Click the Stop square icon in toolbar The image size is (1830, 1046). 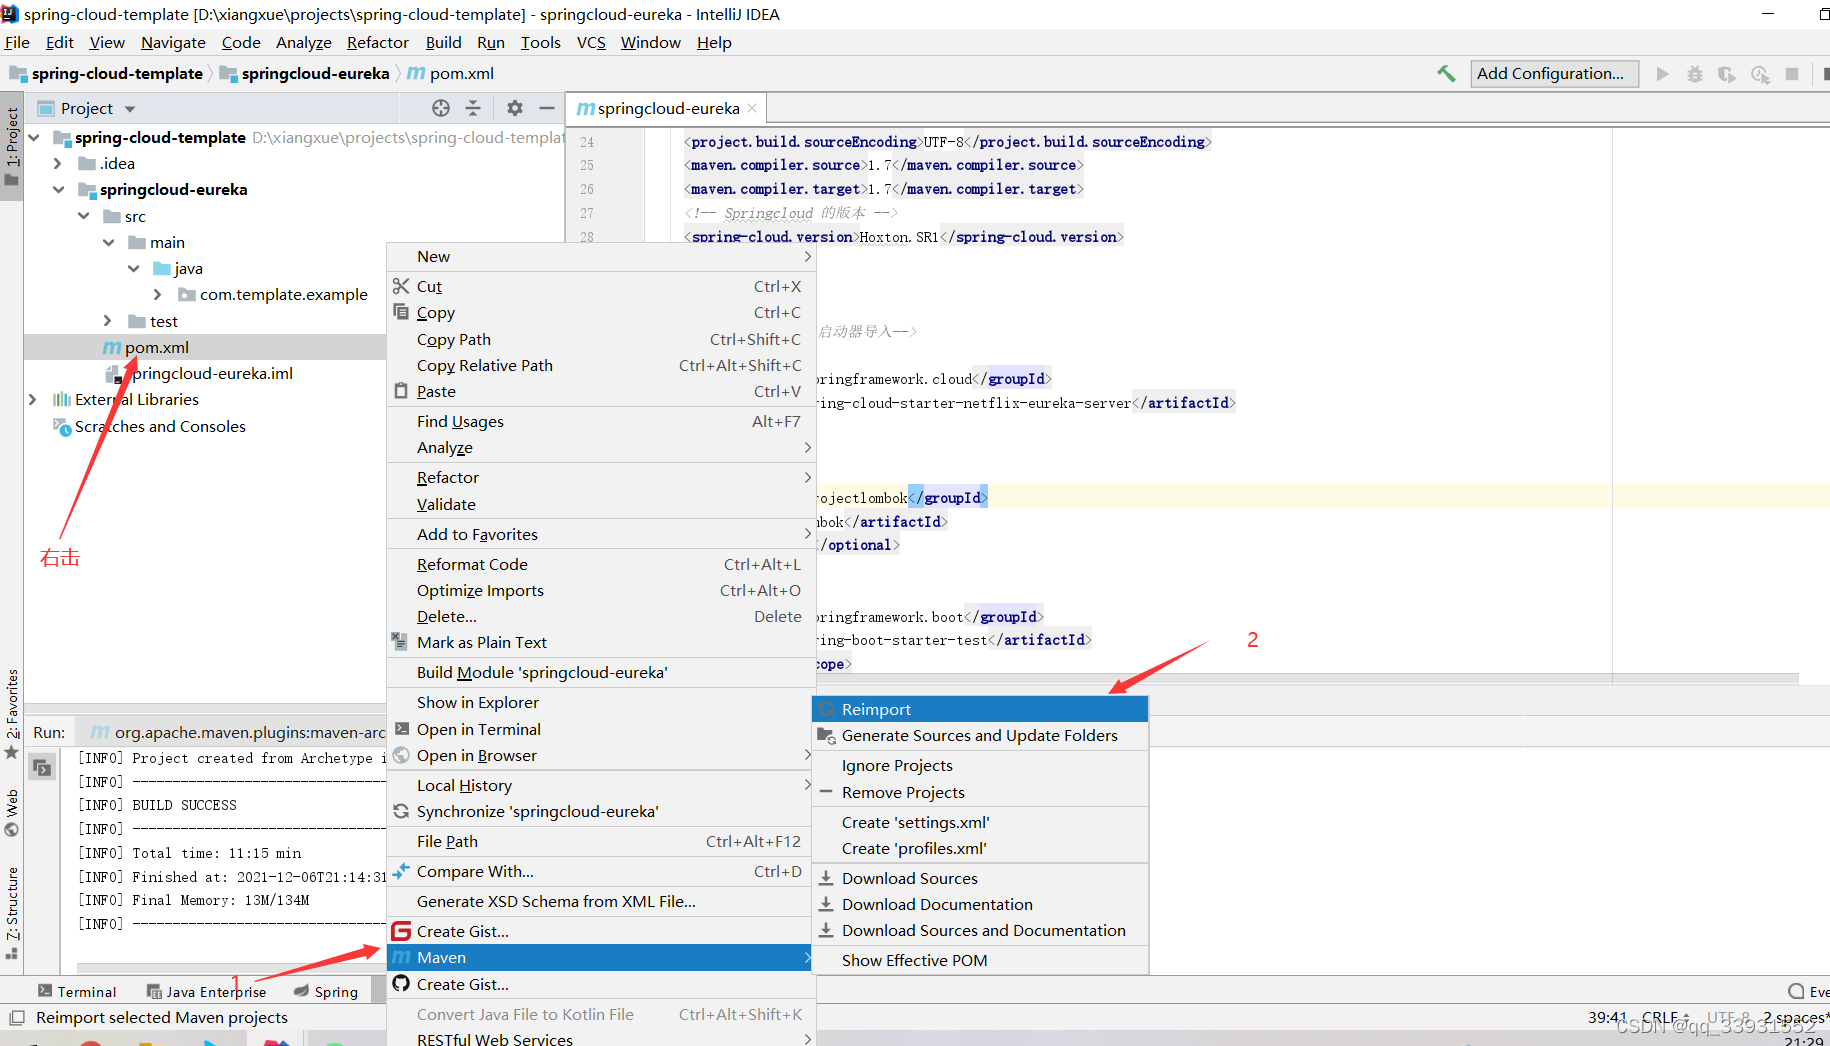(1792, 74)
